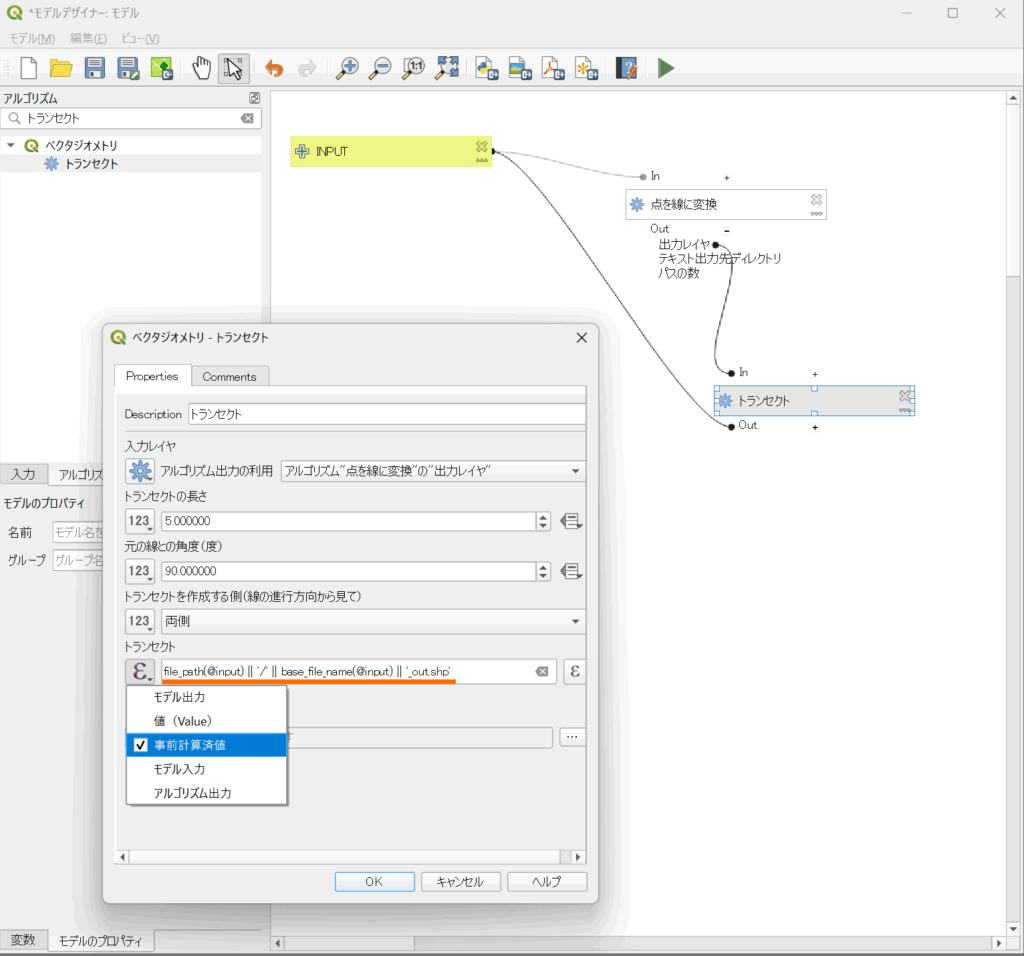Change source type button for 入力レイヤ
The image size is (1024, 956).
(140, 471)
